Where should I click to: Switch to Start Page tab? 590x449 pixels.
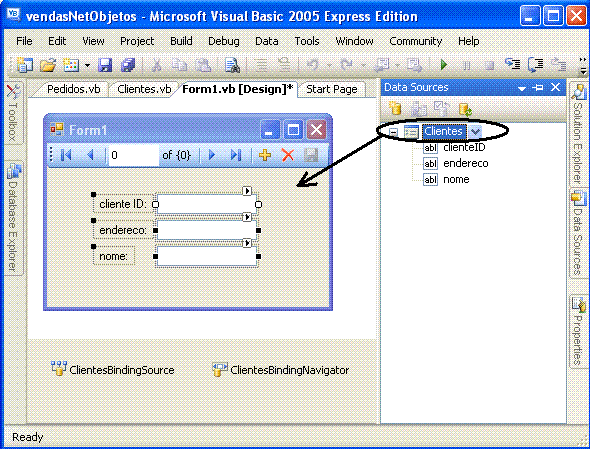pos(331,89)
